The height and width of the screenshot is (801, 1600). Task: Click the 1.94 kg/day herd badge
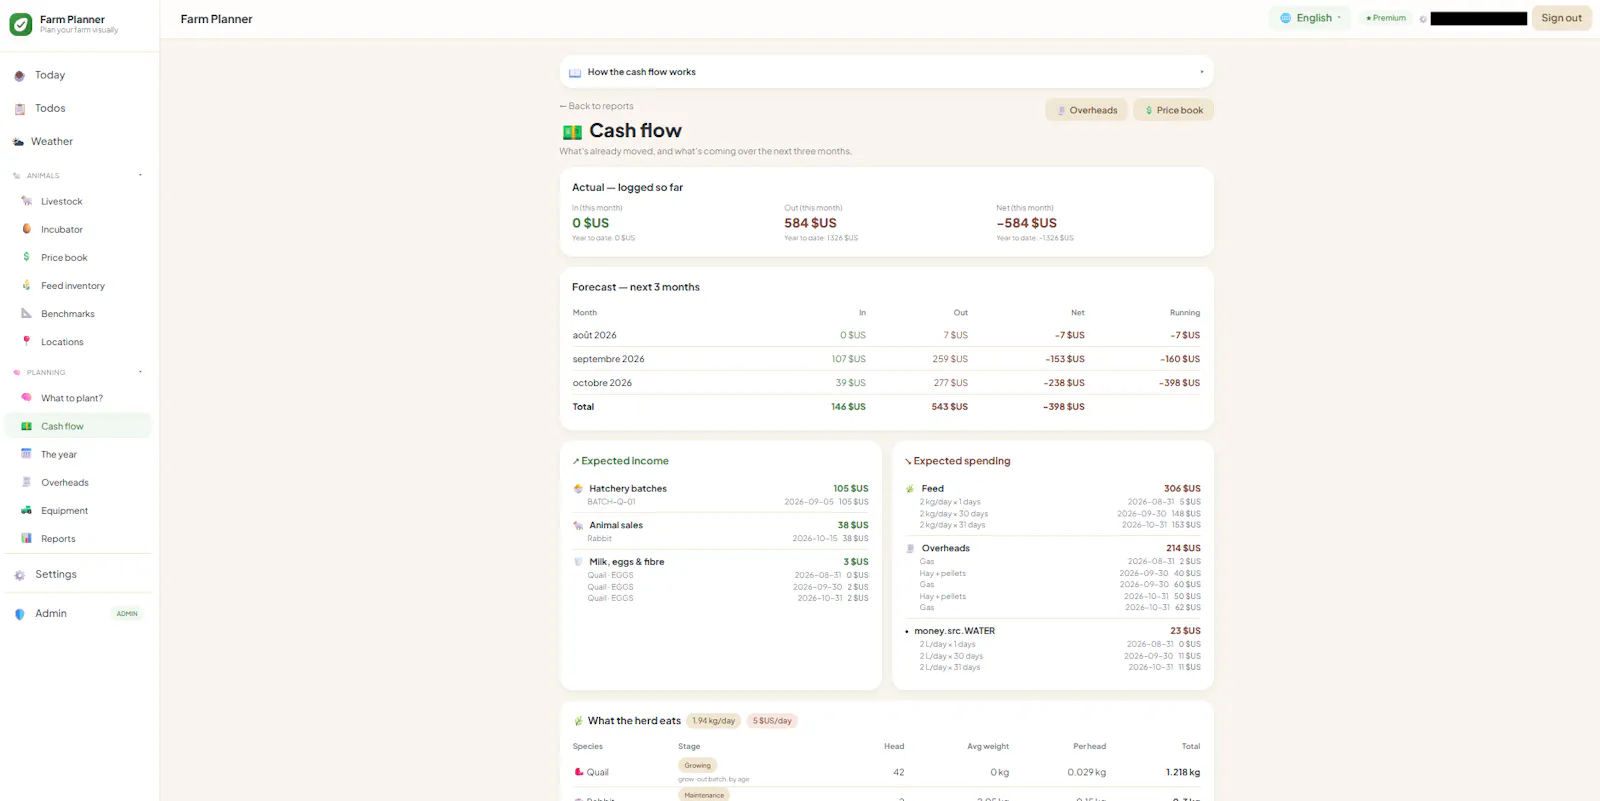point(714,721)
